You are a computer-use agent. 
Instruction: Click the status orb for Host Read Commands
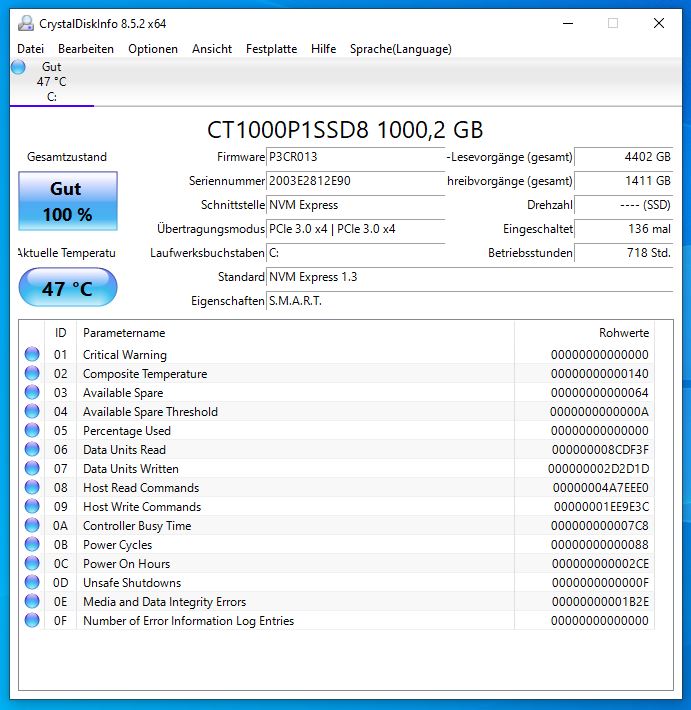(32, 487)
